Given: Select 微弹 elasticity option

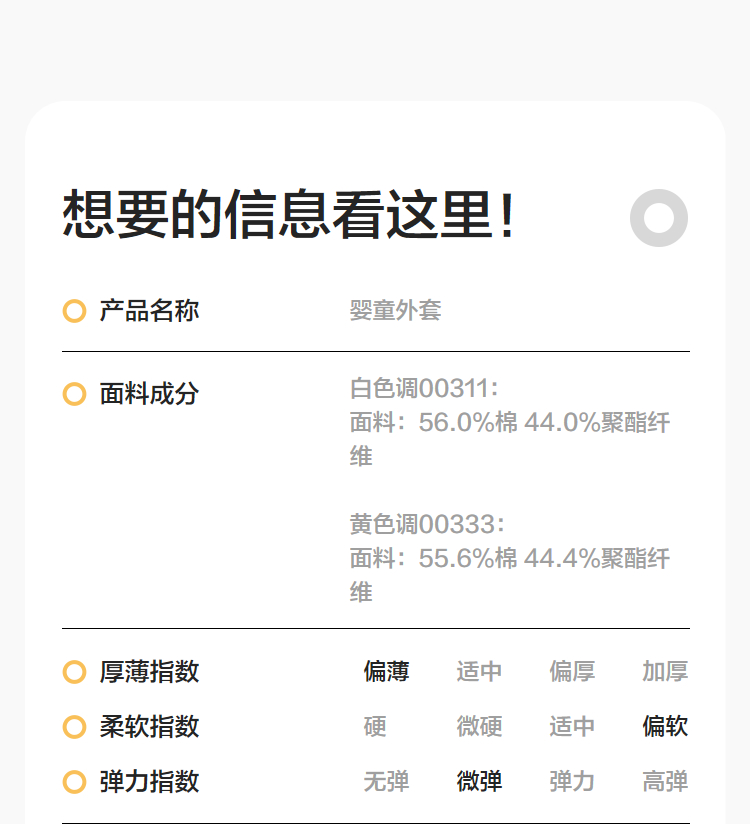Looking at the screenshot, I should 479,782.
